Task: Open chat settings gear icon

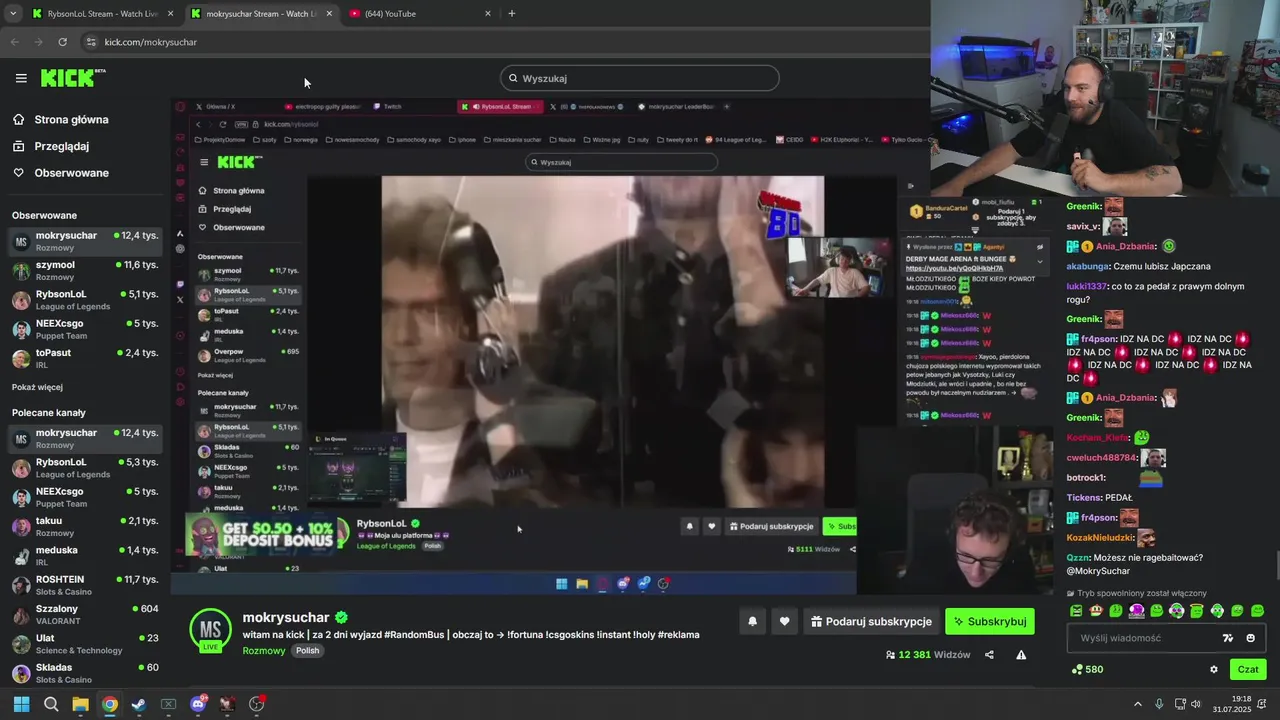Action: click(1214, 670)
